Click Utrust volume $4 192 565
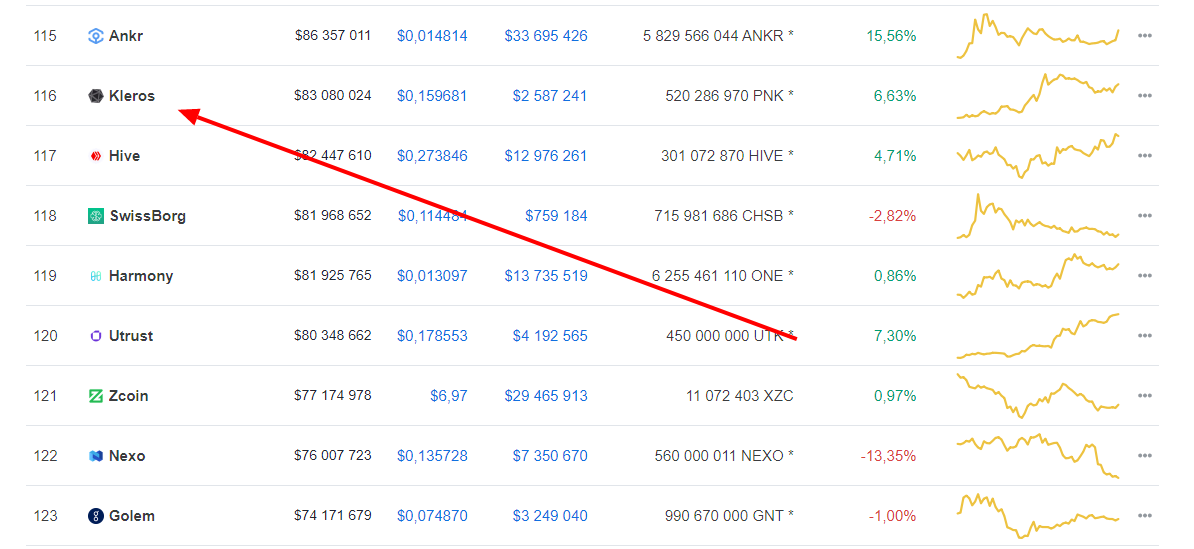The height and width of the screenshot is (549, 1194). (551, 336)
